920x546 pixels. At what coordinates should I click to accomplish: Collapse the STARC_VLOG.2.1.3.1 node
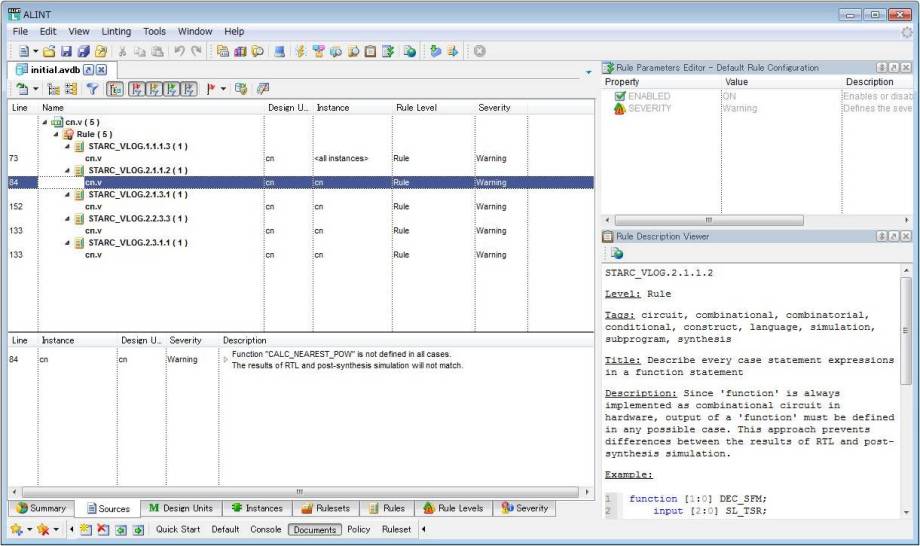pos(67,195)
